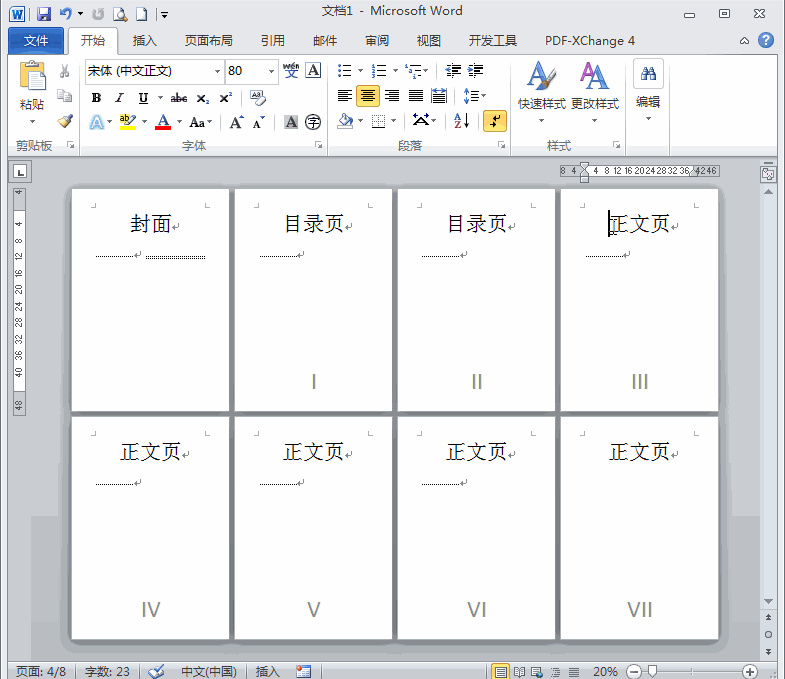Click the Sort A-Z icon
This screenshot has width=785, height=679.
462,121
